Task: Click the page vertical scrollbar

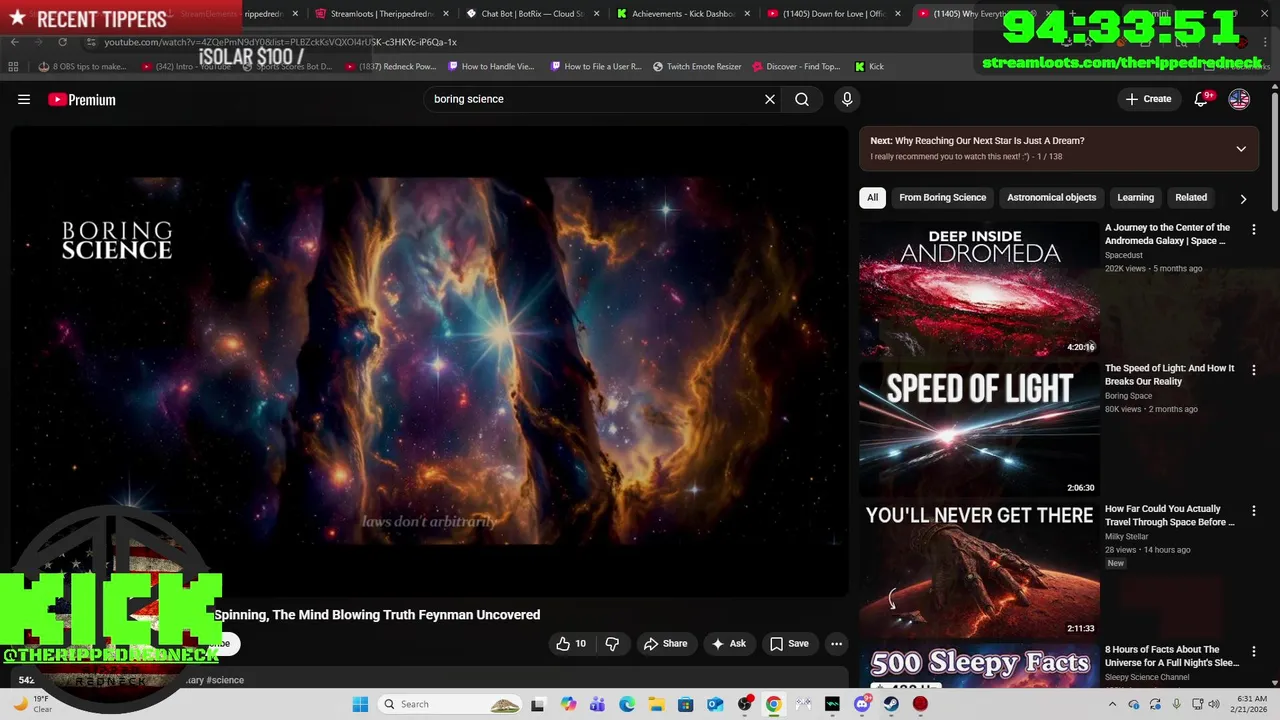Action: click(x=1274, y=150)
